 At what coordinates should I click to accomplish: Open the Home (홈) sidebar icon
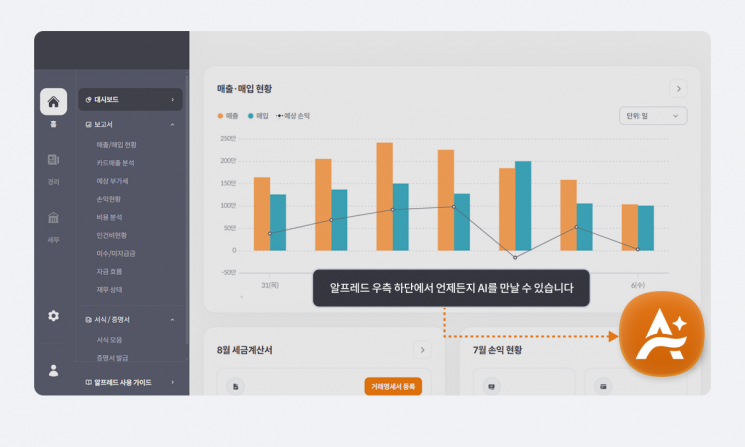point(53,102)
